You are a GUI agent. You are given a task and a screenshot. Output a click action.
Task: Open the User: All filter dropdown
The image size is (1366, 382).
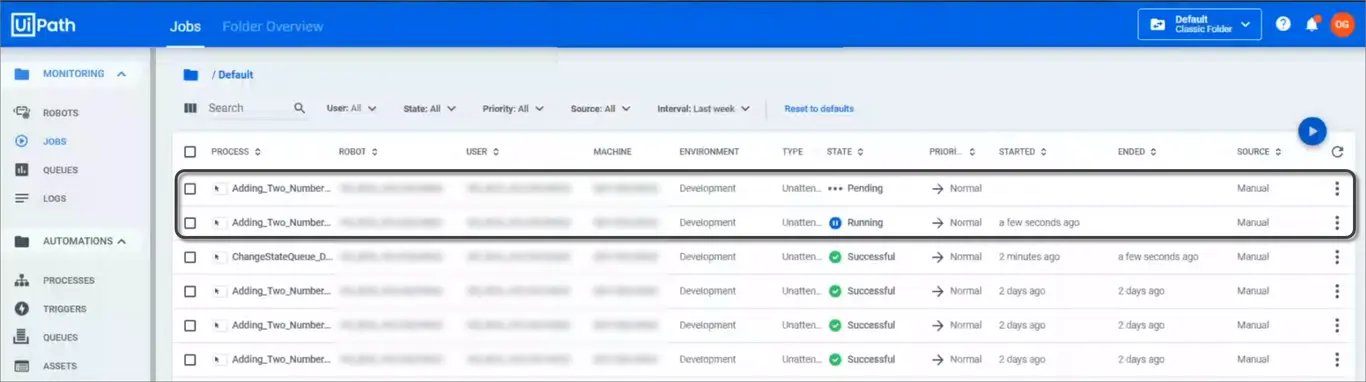[x=351, y=108]
